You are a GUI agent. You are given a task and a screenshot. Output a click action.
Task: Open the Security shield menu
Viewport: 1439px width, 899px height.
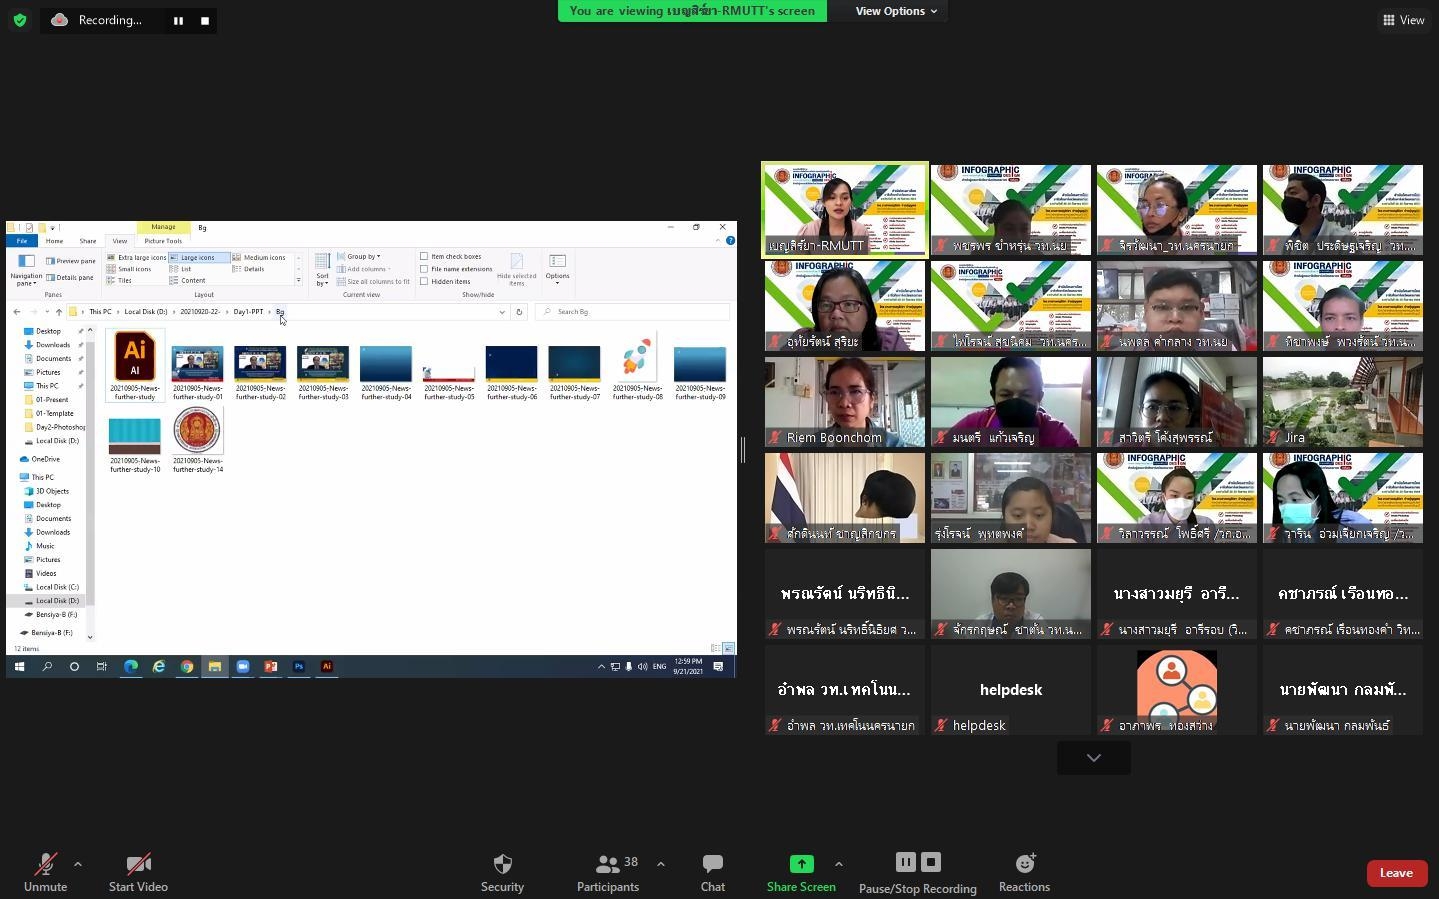[502, 873]
